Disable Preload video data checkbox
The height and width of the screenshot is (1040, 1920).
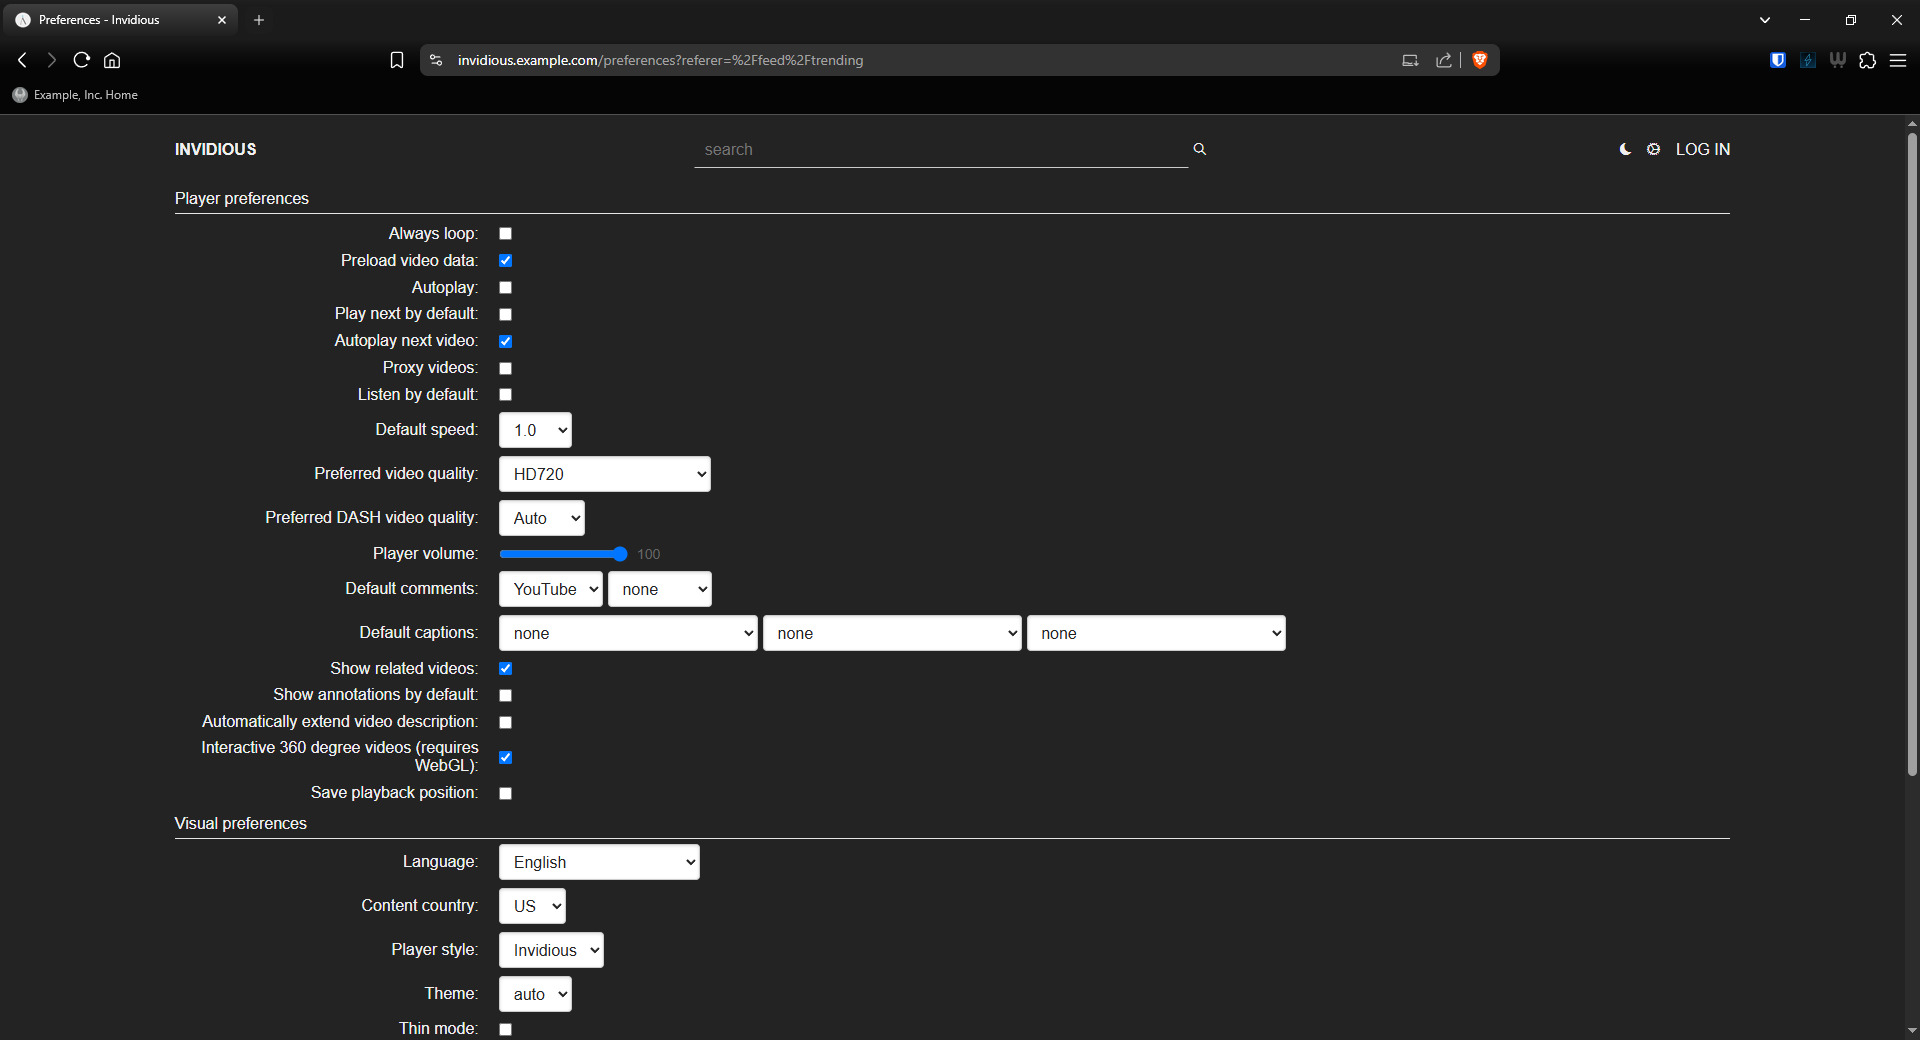click(x=505, y=261)
